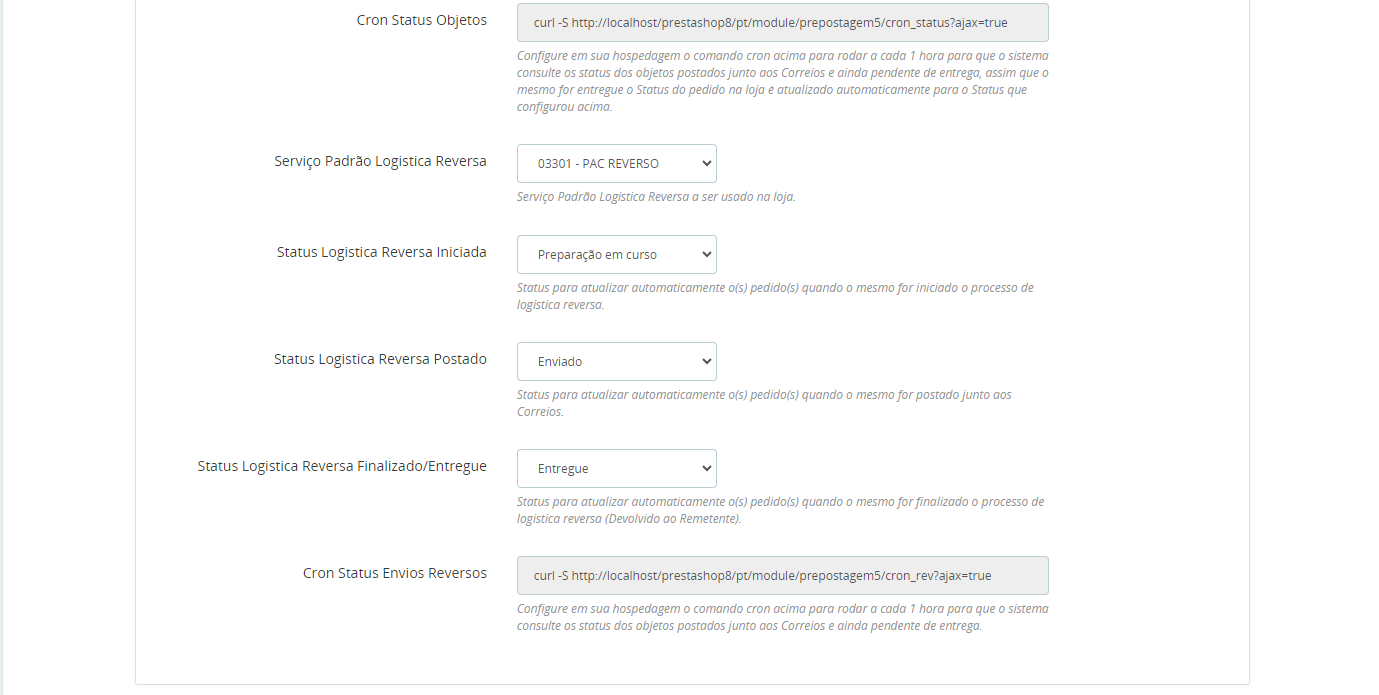Click the Status Logistica Reversa Finalizado/Entregue label
This screenshot has height=695, width=1379.
(342, 466)
